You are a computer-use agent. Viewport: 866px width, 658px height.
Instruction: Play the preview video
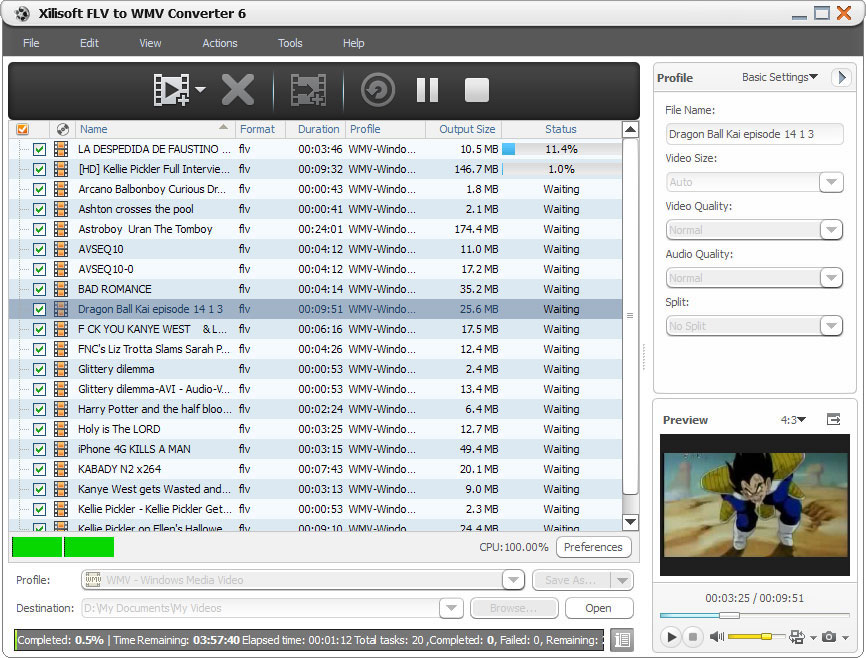pos(671,637)
